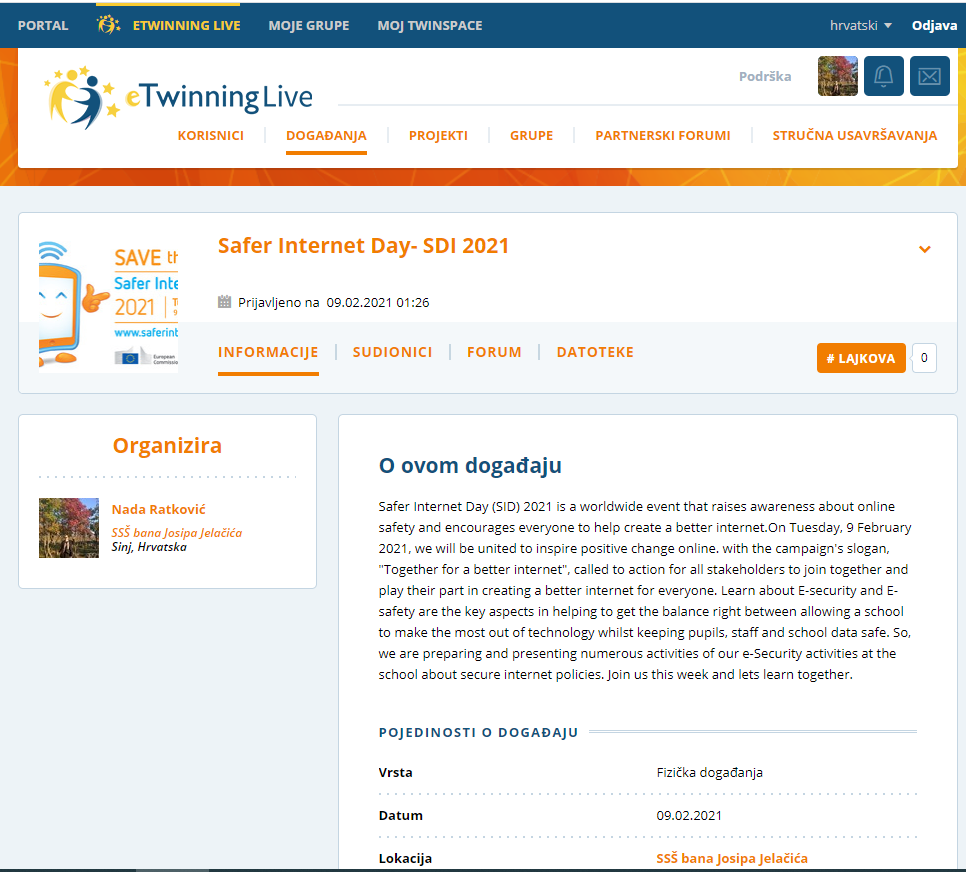Click the eTwinning icon beside ETWINNING LIVE
This screenshot has height=872, width=966.
tap(108, 25)
